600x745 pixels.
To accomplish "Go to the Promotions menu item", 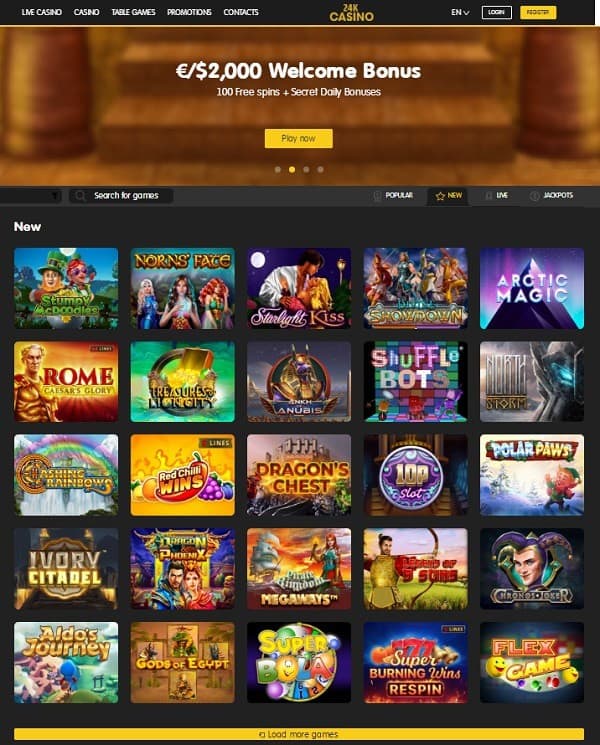I will [x=189, y=12].
